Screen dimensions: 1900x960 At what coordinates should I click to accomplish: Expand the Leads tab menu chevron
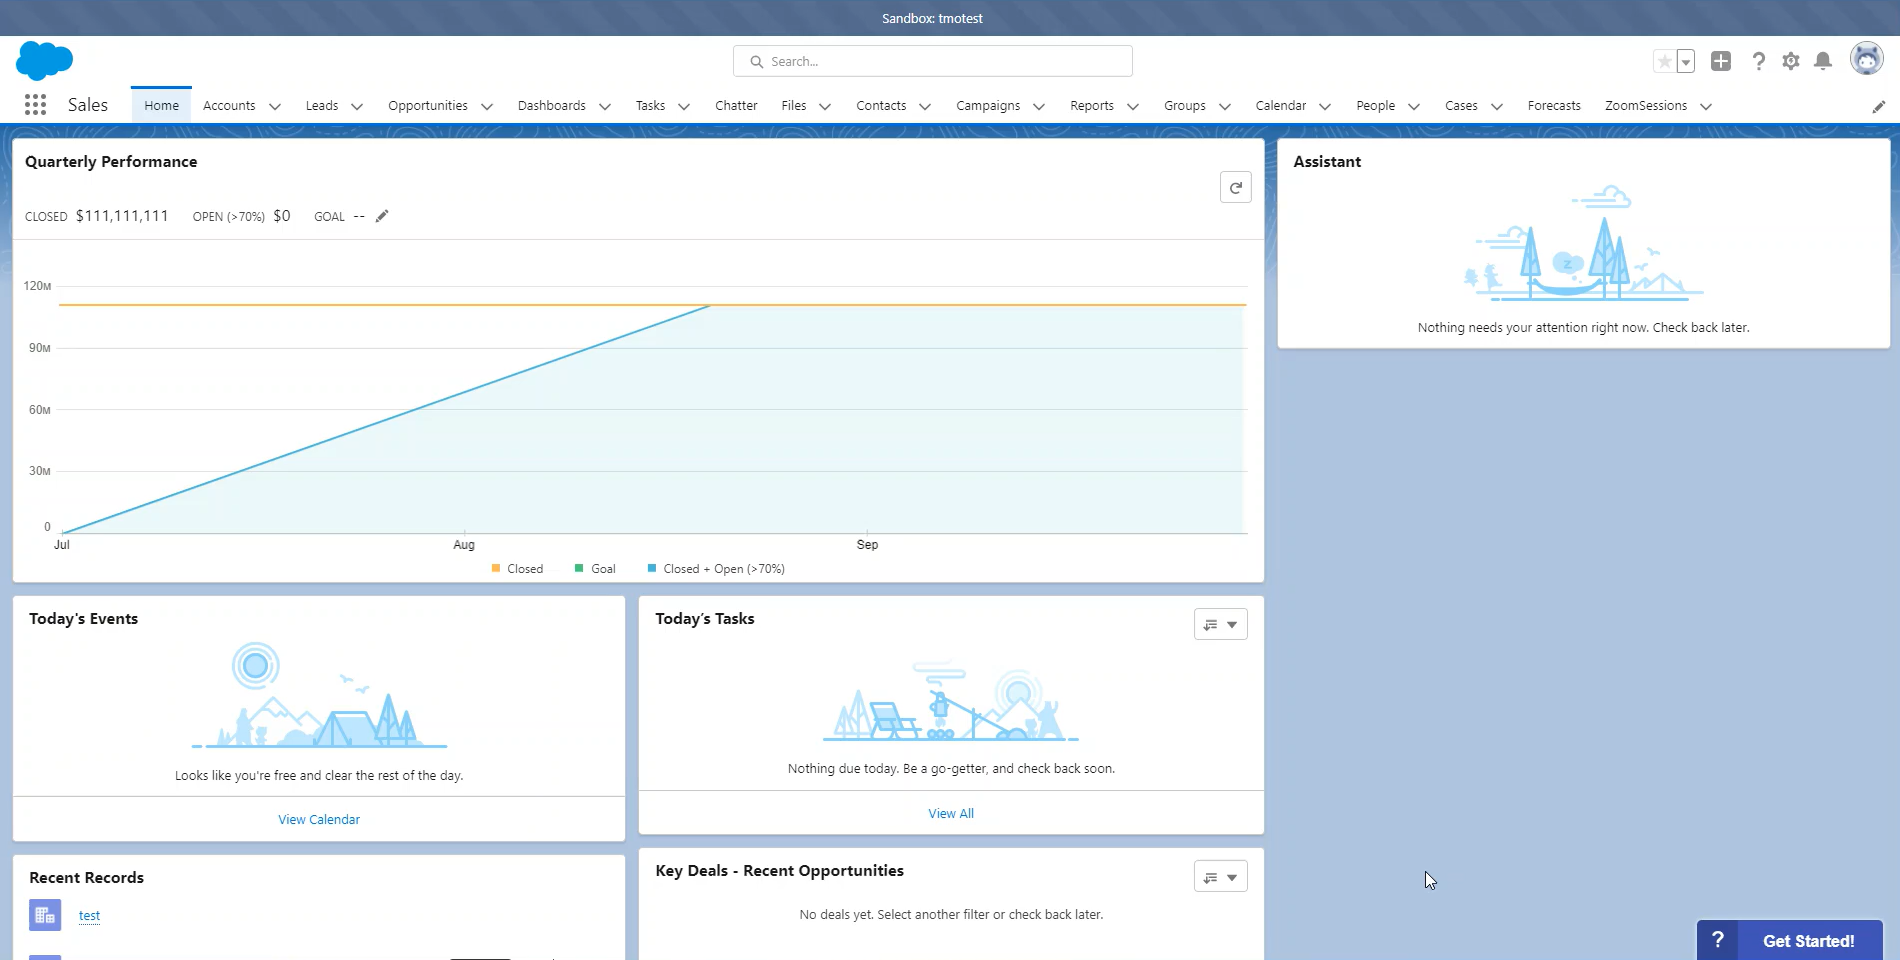coord(357,107)
